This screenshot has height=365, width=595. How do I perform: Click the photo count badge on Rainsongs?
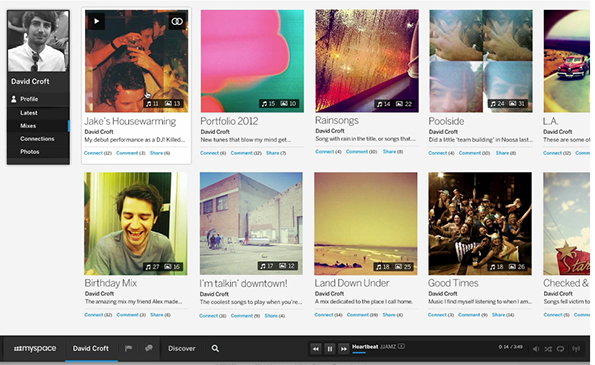click(x=404, y=104)
